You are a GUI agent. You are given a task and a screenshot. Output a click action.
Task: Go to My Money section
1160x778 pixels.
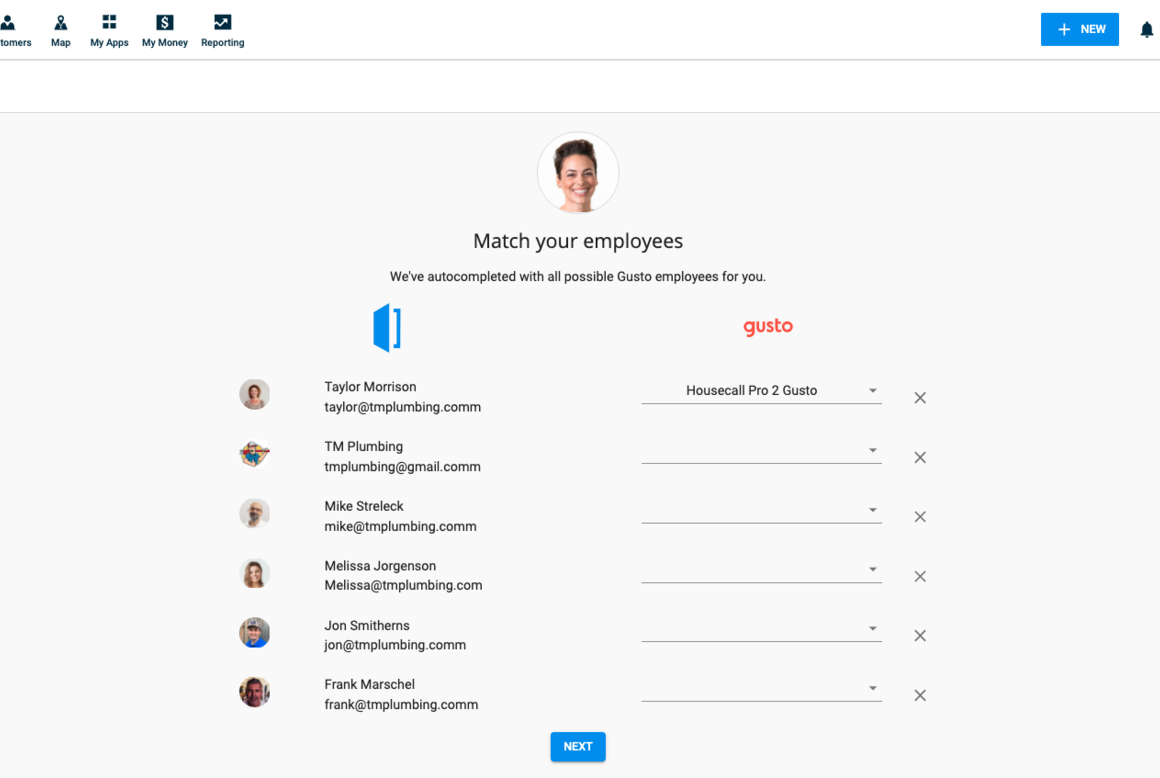[165, 30]
